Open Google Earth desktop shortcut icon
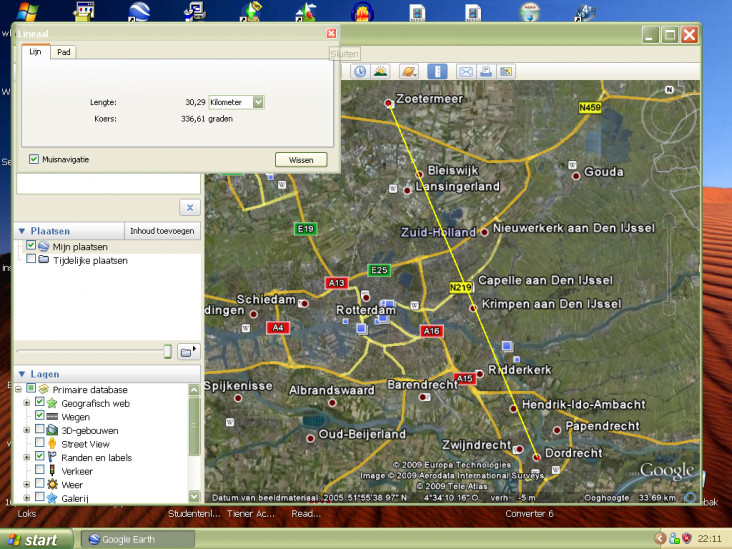The width and height of the screenshot is (732, 549). click(x=139, y=12)
